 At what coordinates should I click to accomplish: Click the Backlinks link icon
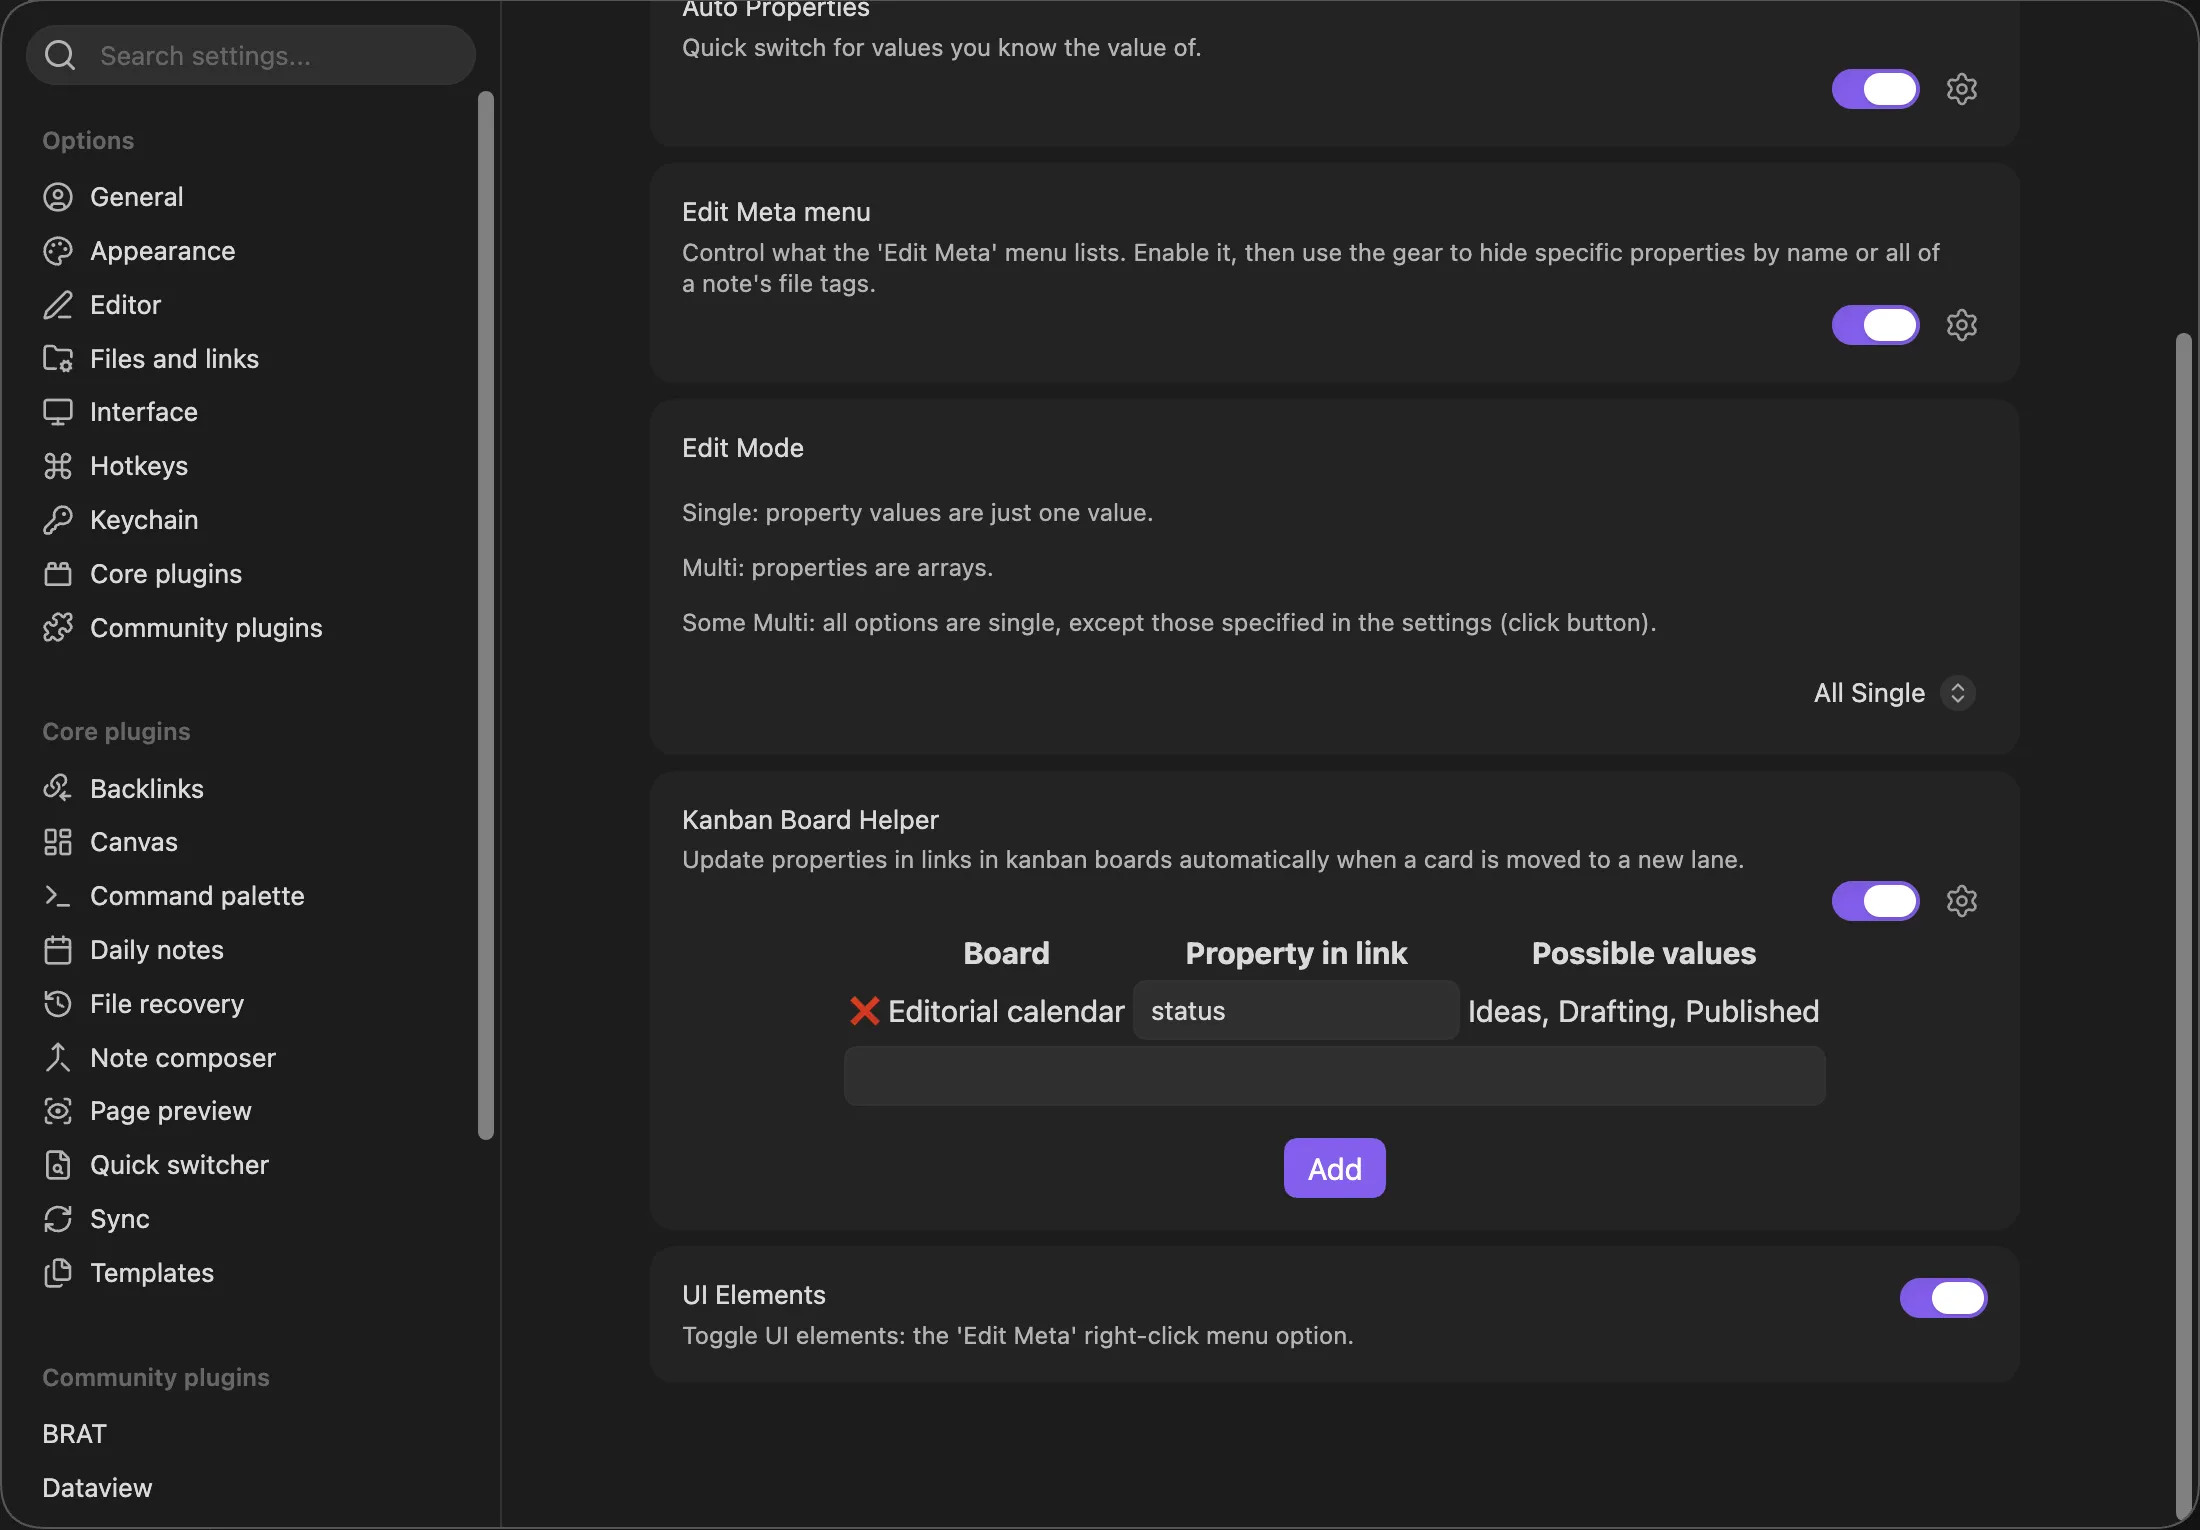click(x=58, y=789)
